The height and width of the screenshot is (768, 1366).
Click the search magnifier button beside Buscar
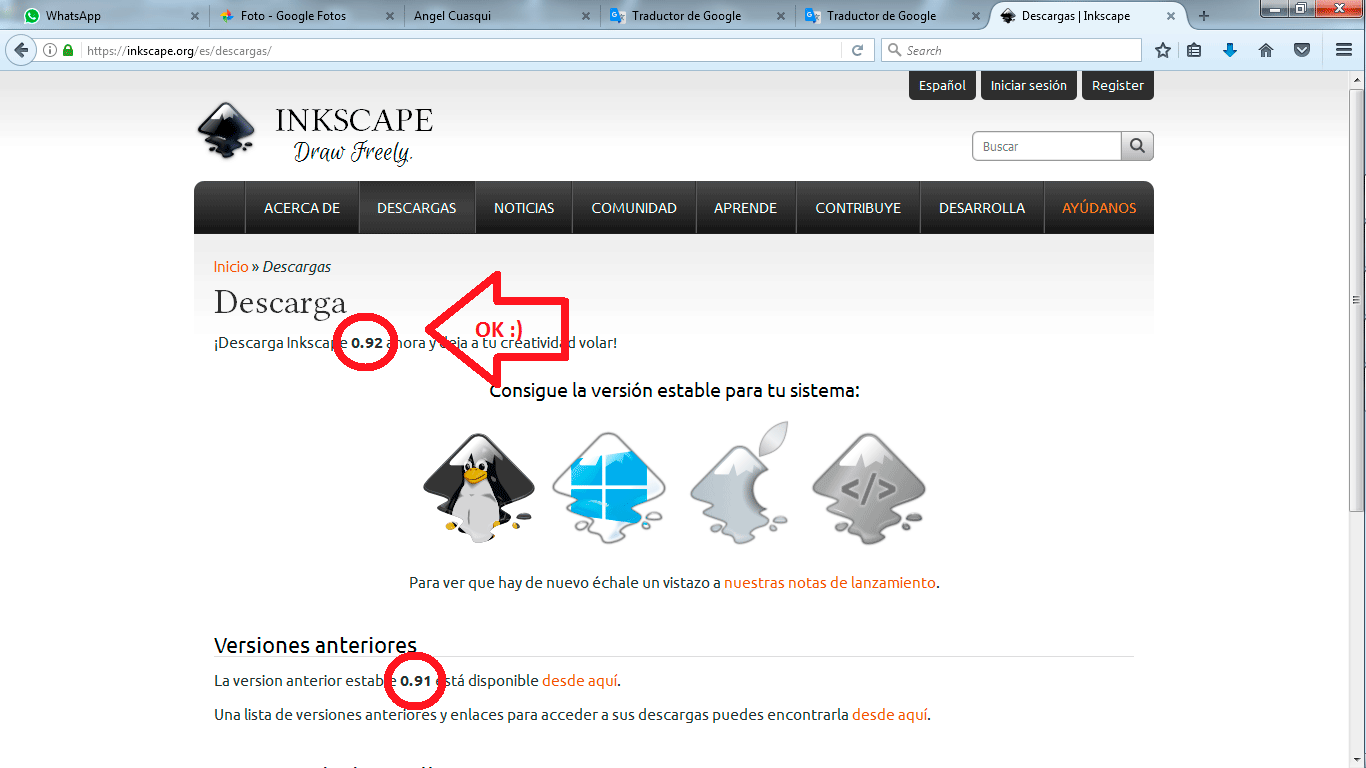(x=1137, y=146)
